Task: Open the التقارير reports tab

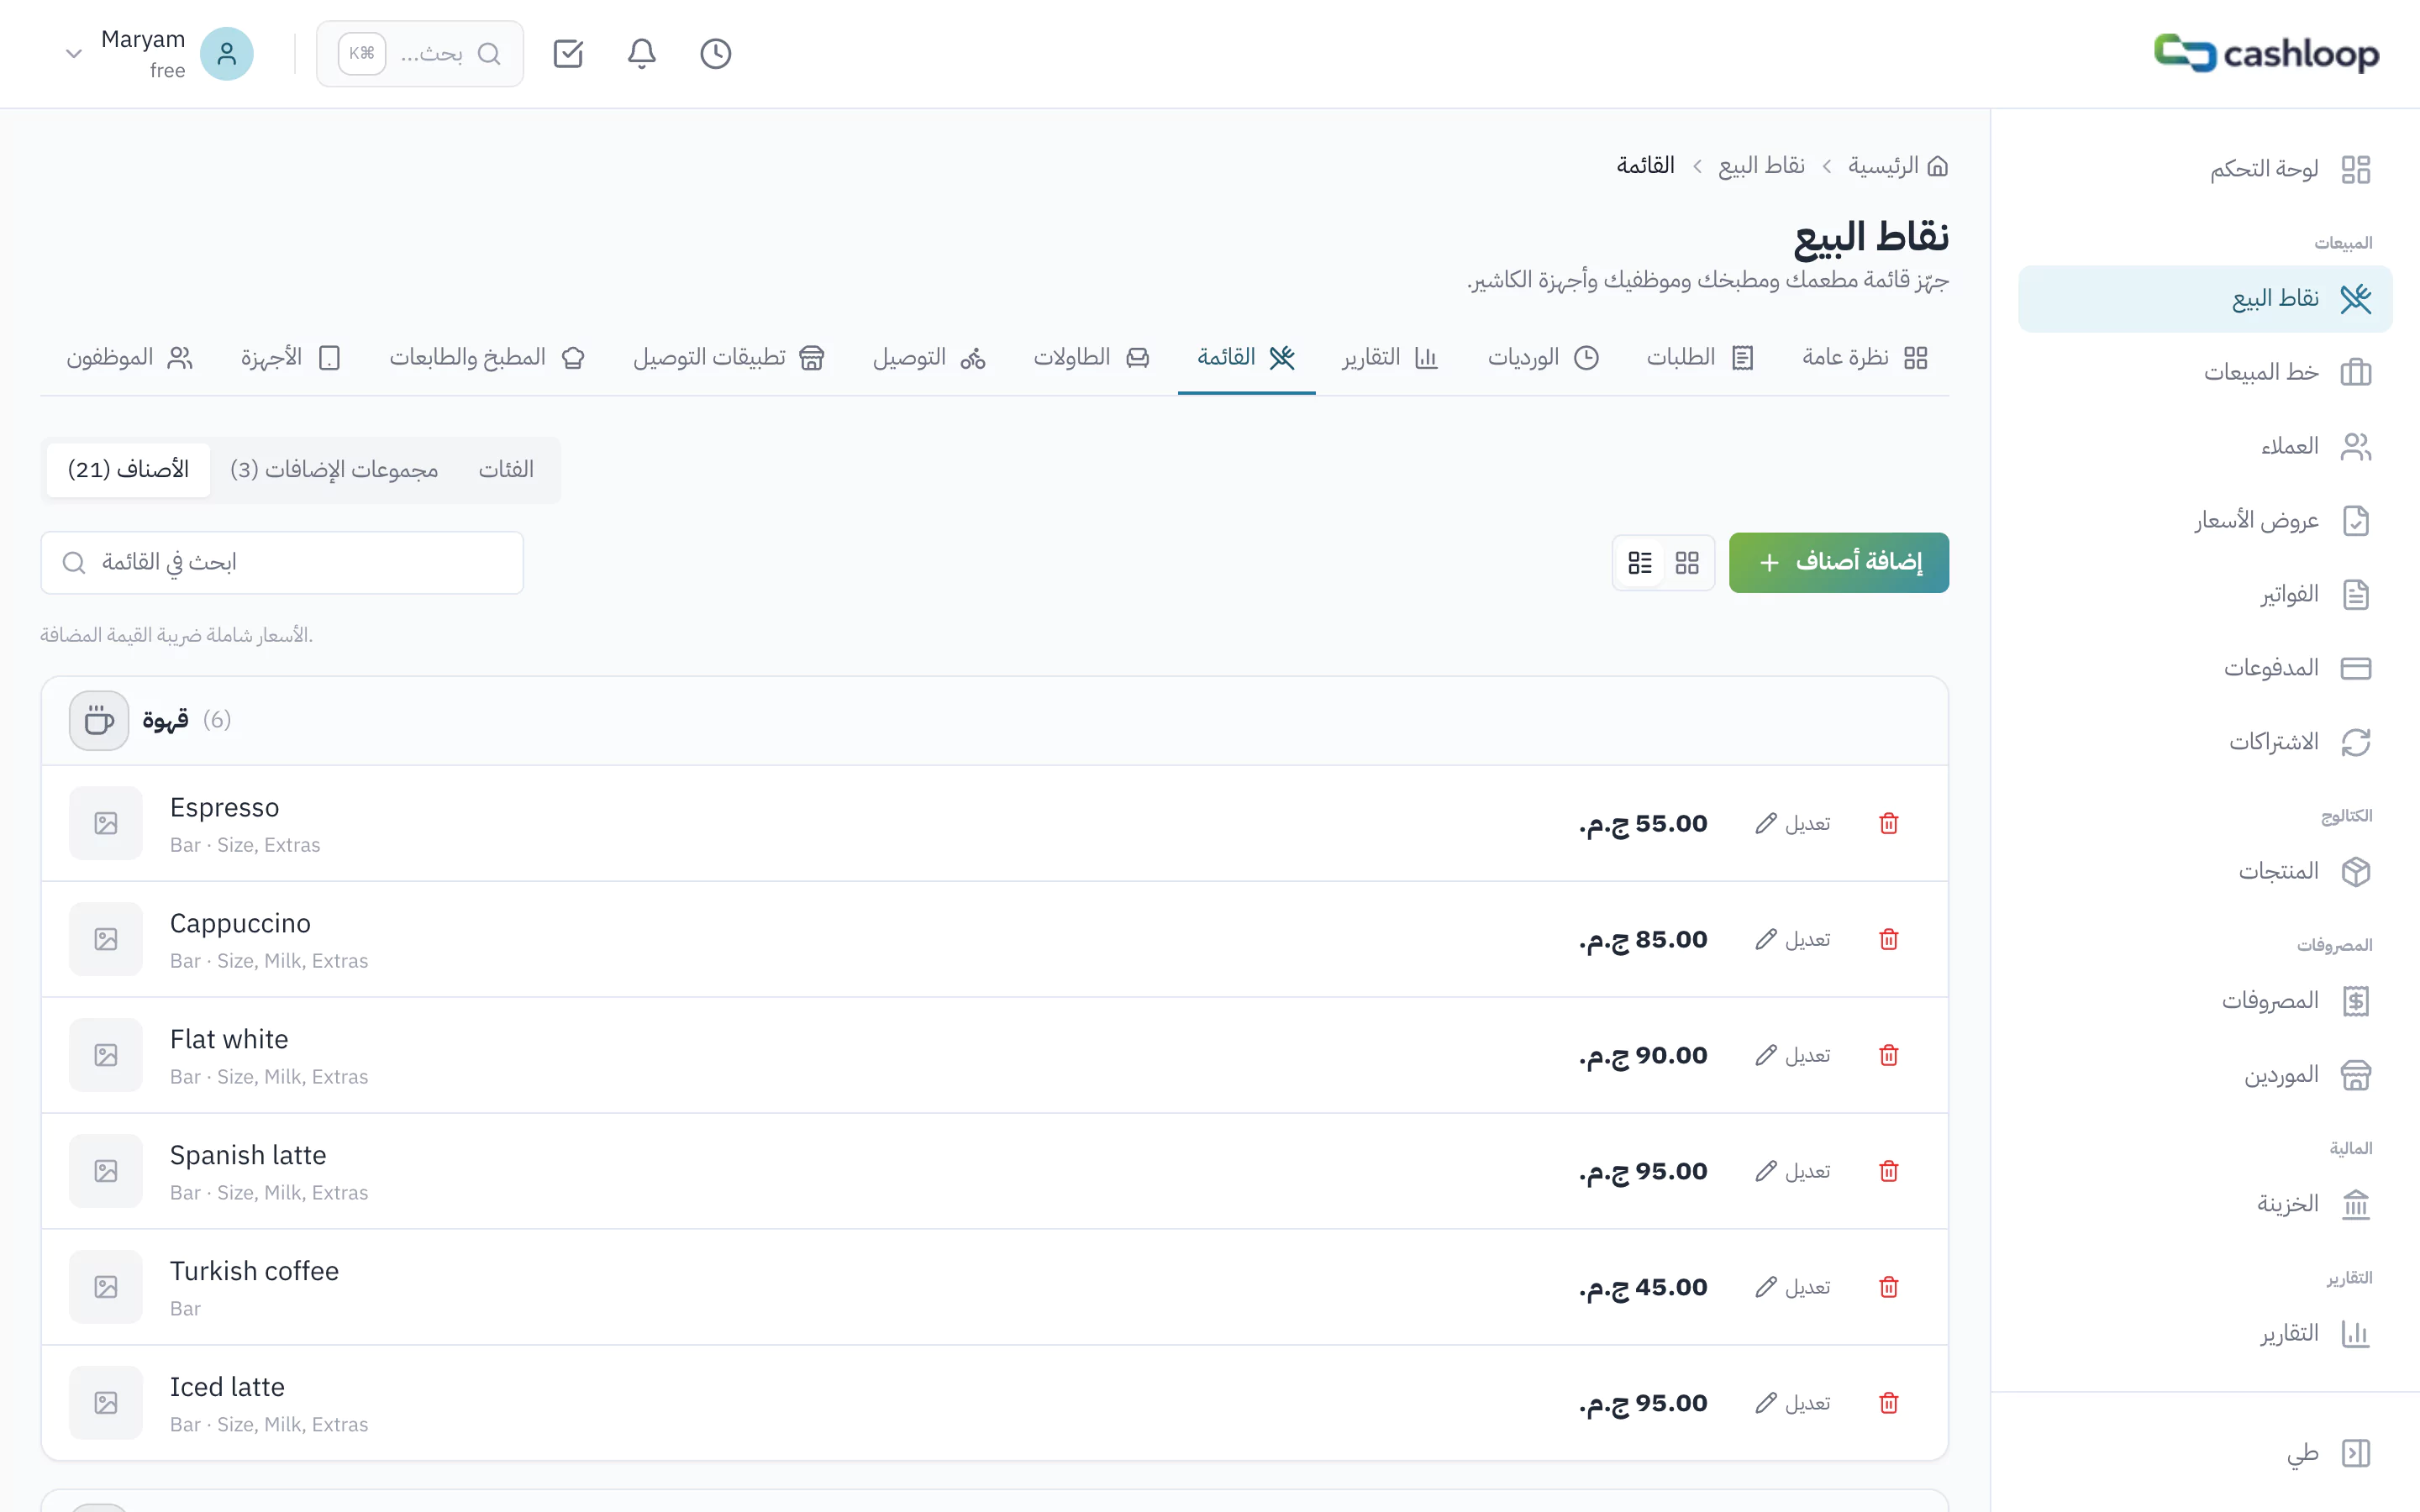Action: [x=1390, y=358]
